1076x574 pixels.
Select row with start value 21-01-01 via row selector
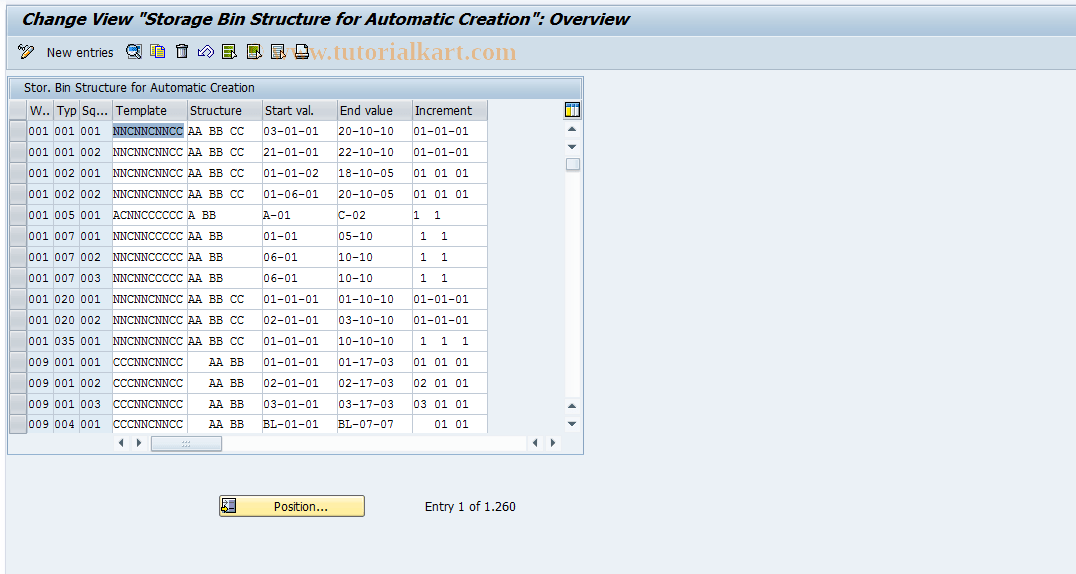click(x=18, y=152)
